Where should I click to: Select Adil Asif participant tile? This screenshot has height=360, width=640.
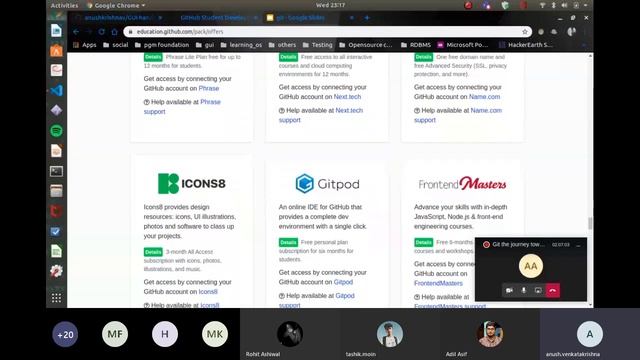tap(489, 334)
